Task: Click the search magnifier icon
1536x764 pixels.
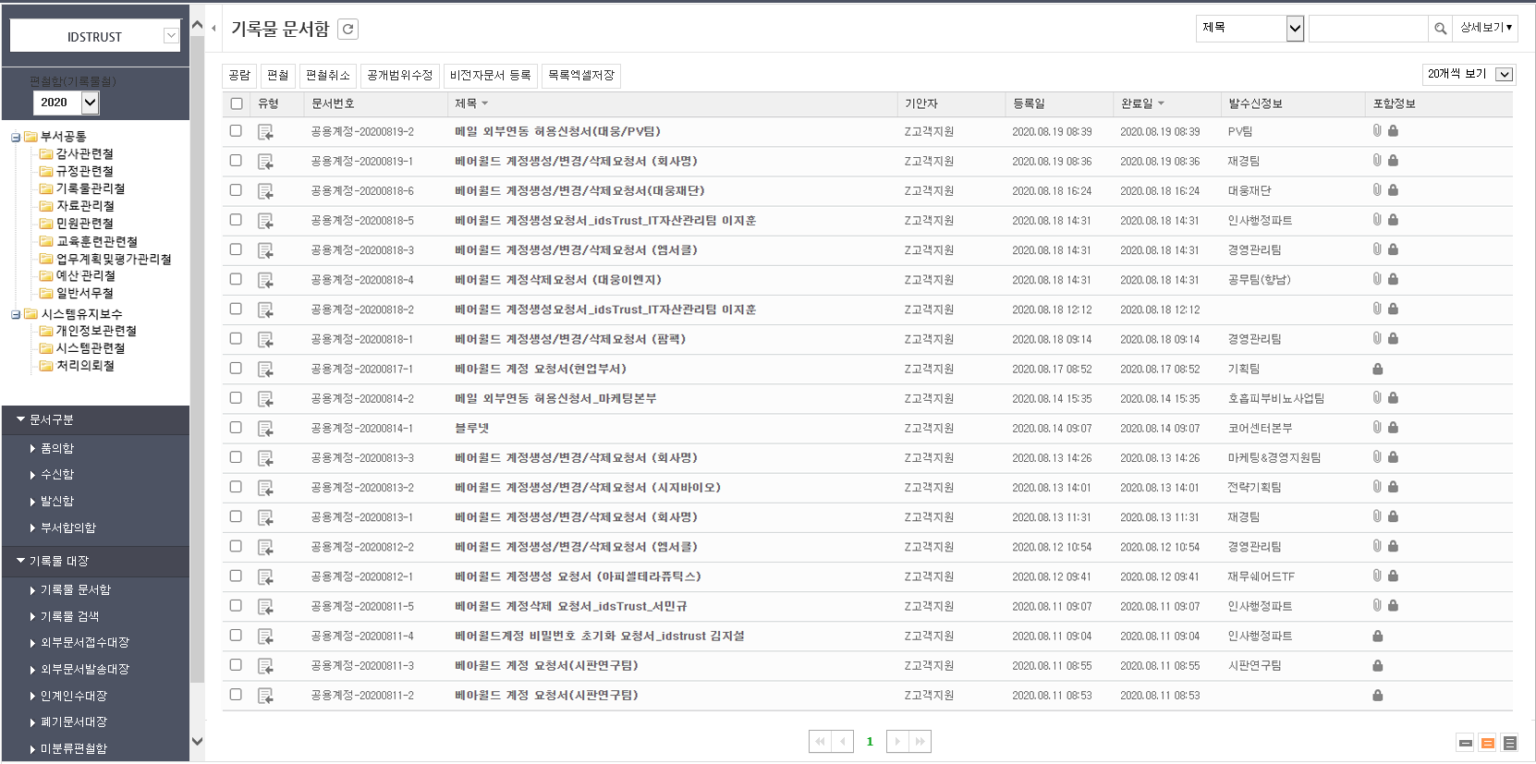Action: [x=1441, y=29]
